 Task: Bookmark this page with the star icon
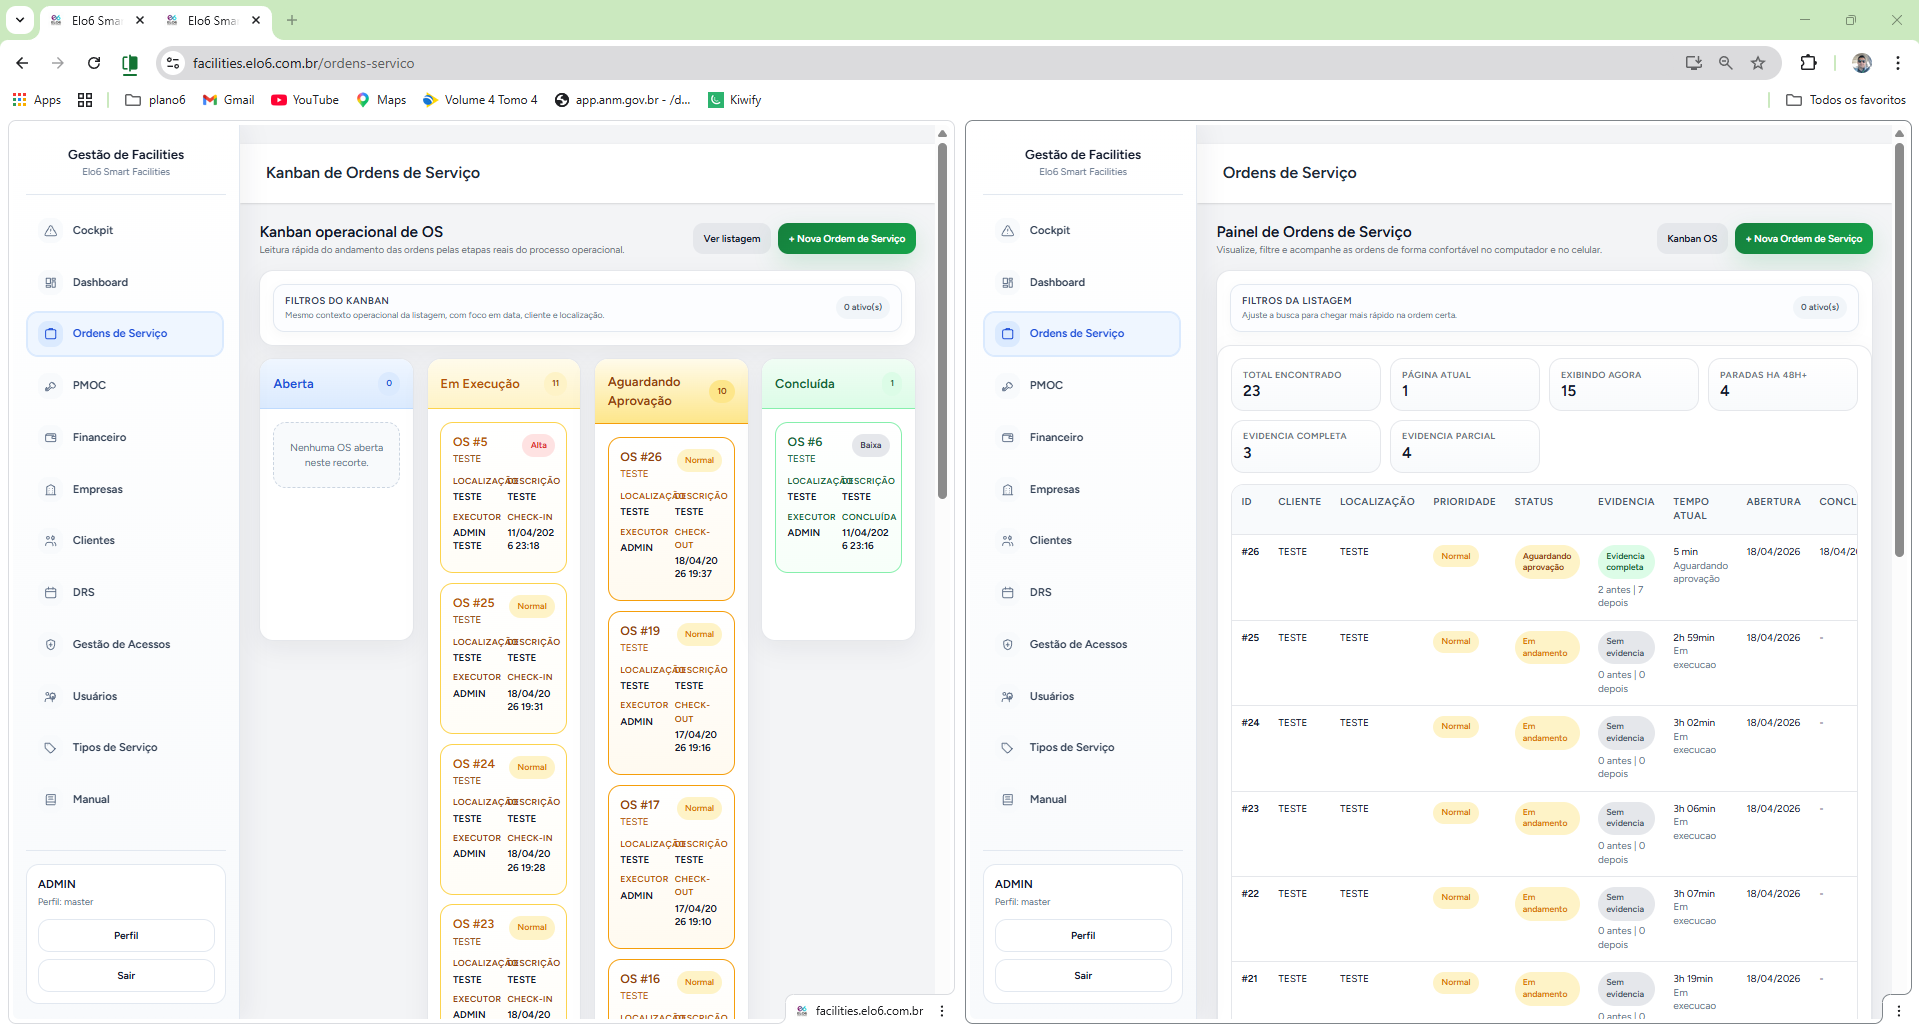pos(1758,63)
